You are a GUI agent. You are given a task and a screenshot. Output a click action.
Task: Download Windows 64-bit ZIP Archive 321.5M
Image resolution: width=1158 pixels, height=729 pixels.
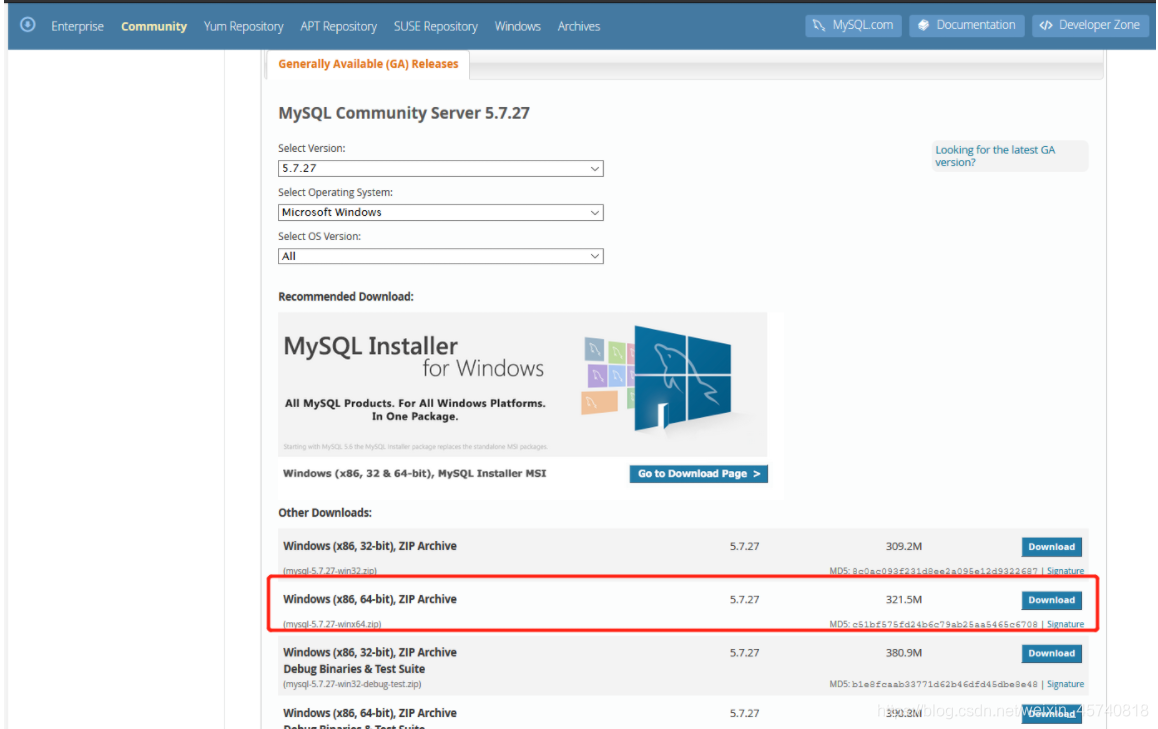1052,600
